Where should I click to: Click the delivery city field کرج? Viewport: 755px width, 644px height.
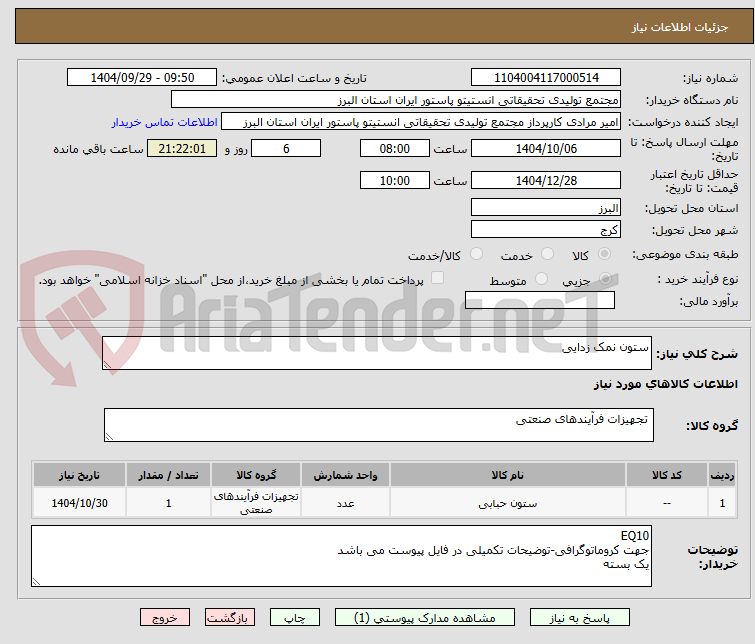coord(546,229)
